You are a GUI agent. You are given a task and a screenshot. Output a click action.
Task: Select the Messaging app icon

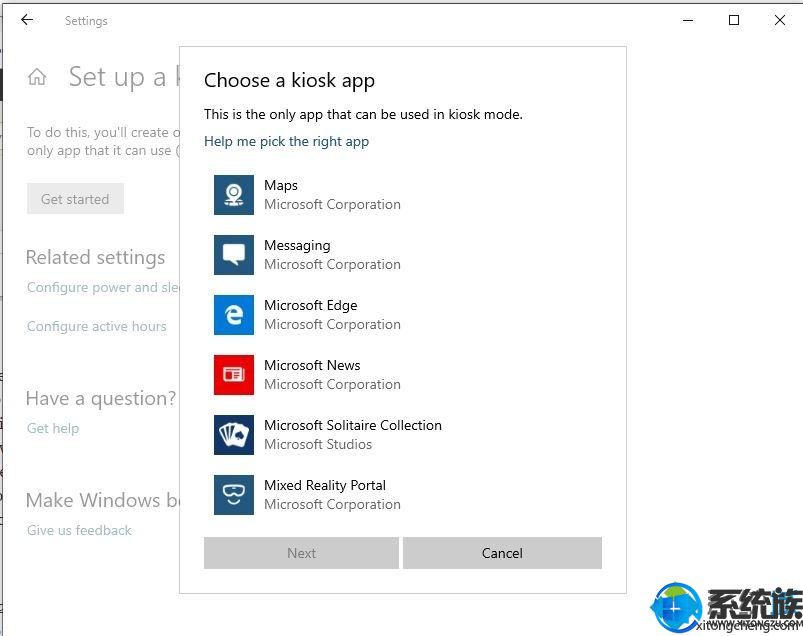click(x=234, y=255)
